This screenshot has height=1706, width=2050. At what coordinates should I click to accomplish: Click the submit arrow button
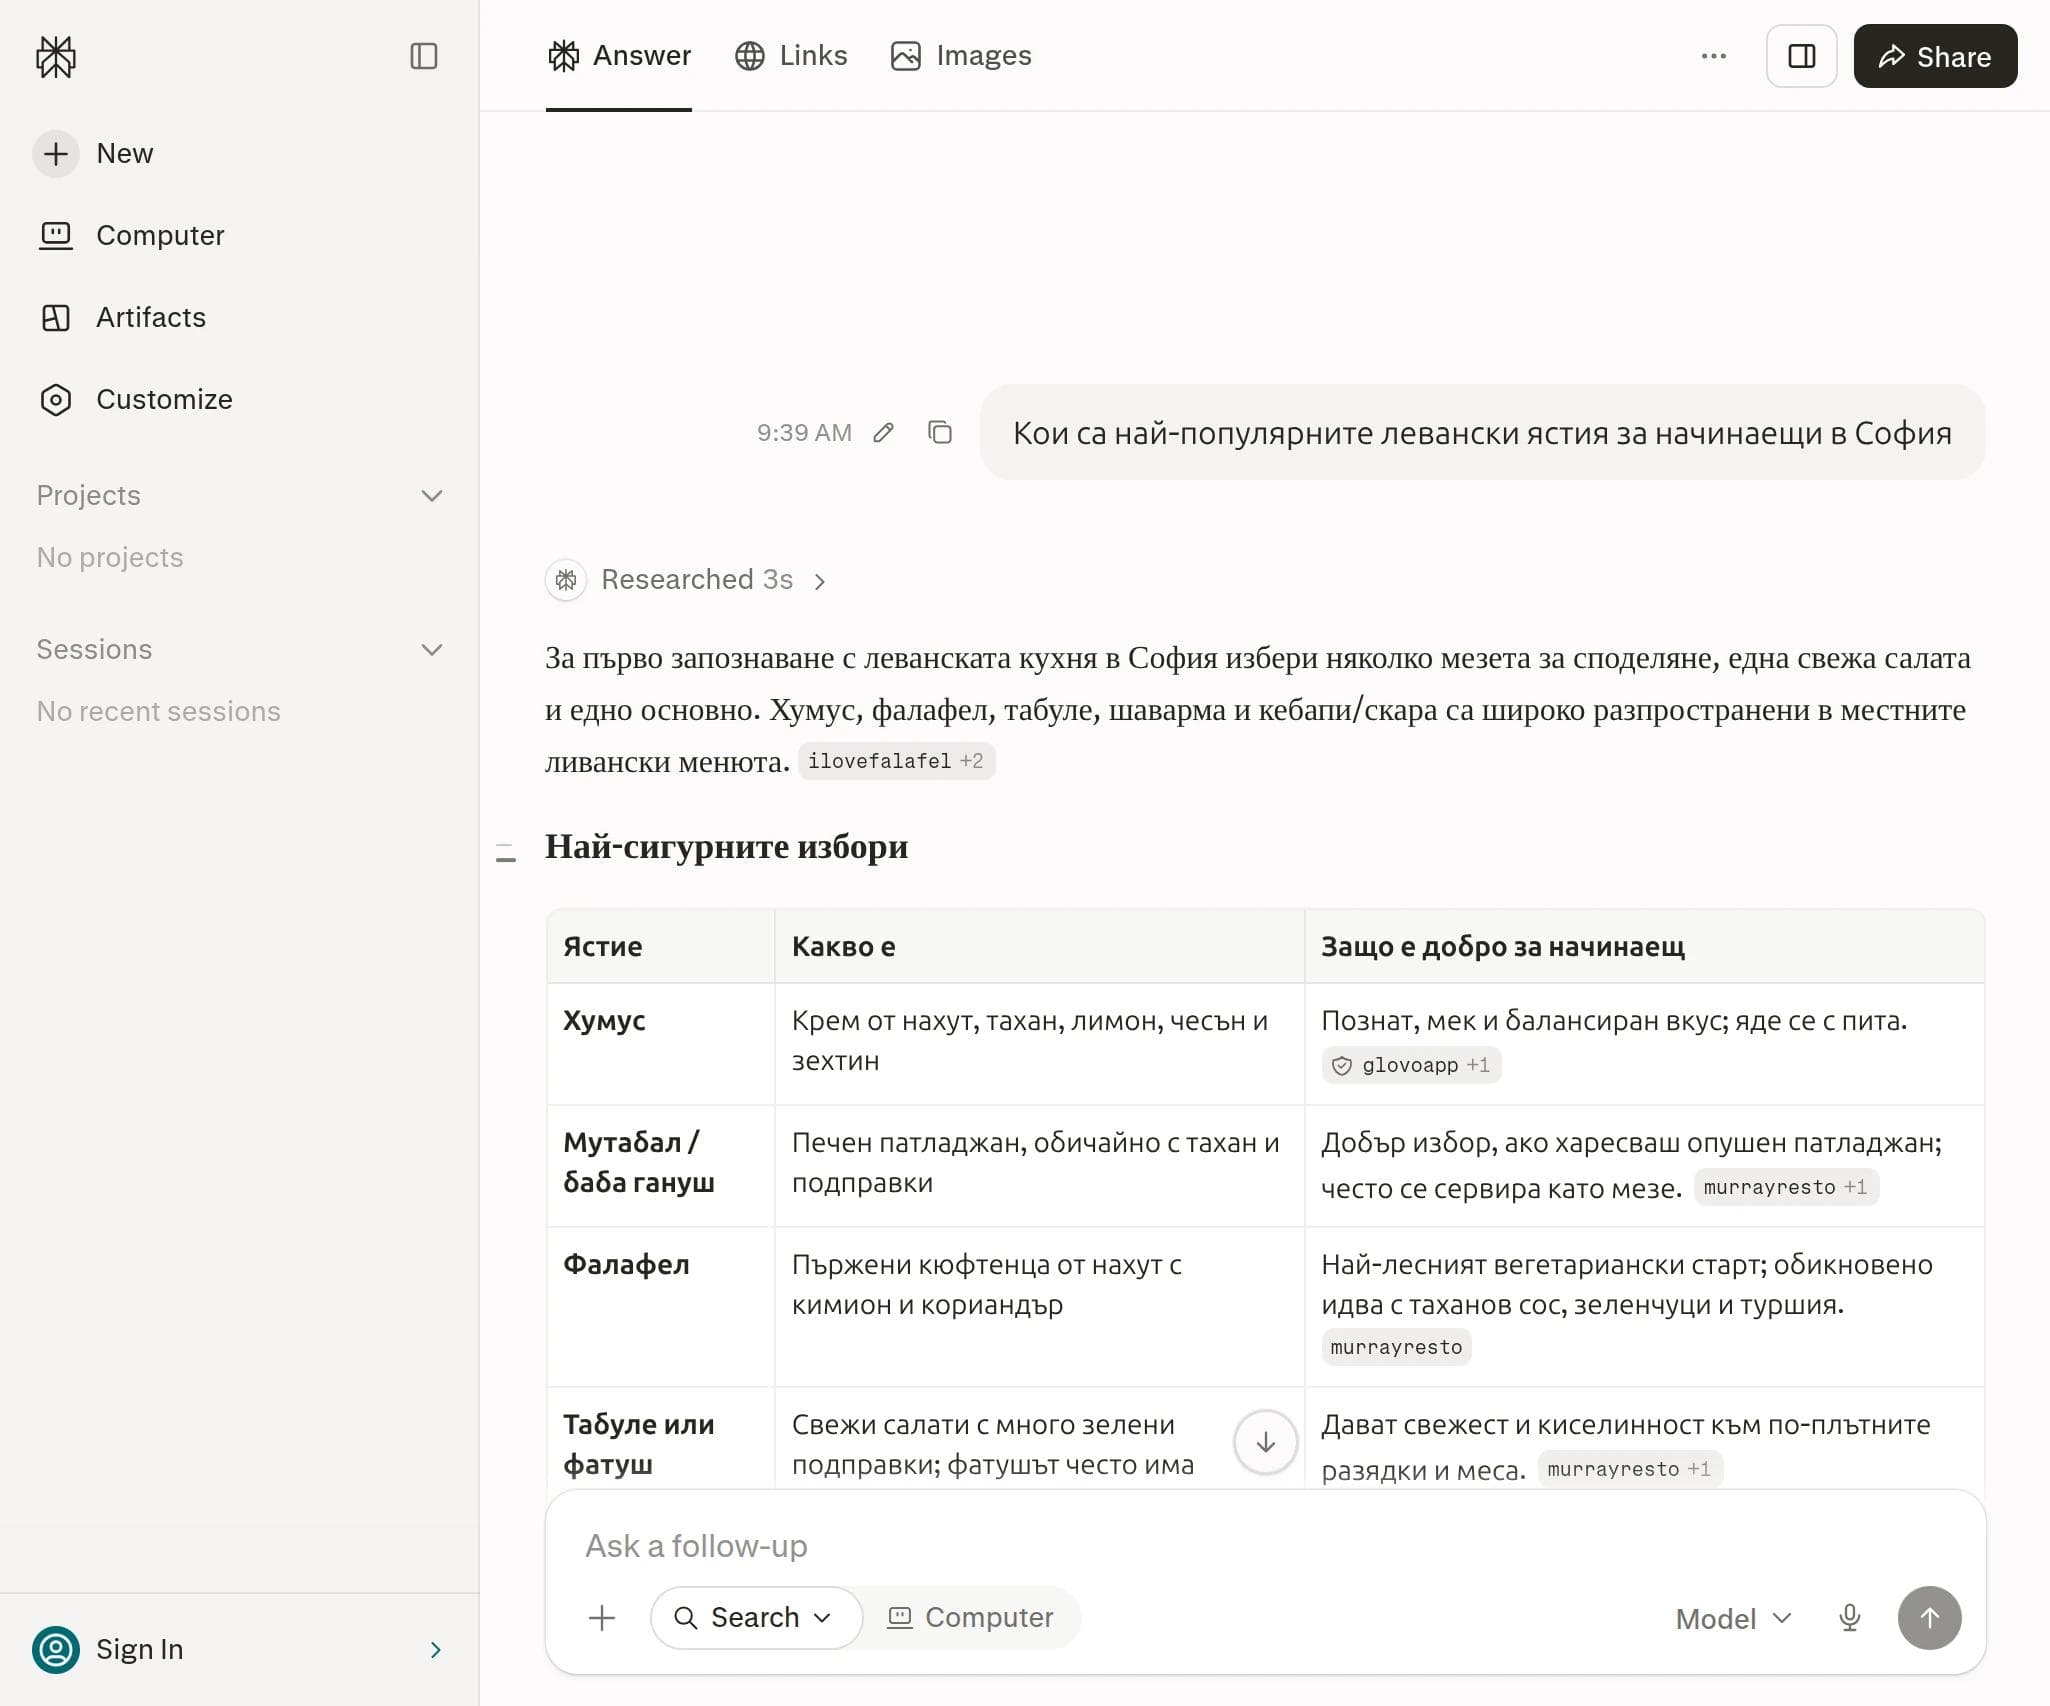pyautogui.click(x=1930, y=1618)
